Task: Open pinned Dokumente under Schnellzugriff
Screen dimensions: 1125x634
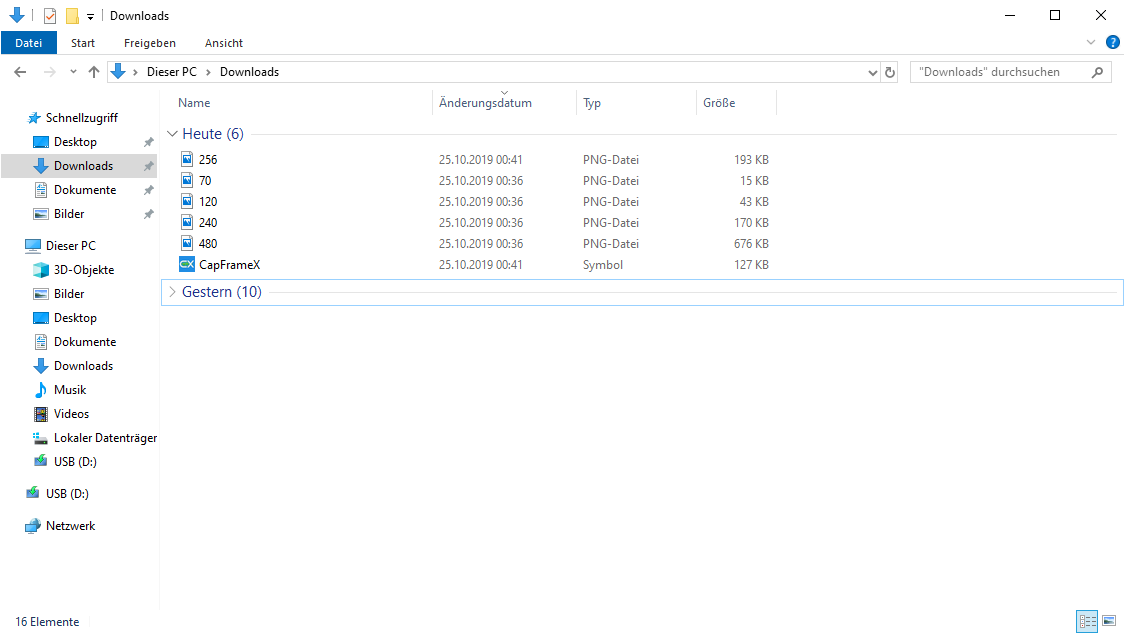Action: point(85,190)
